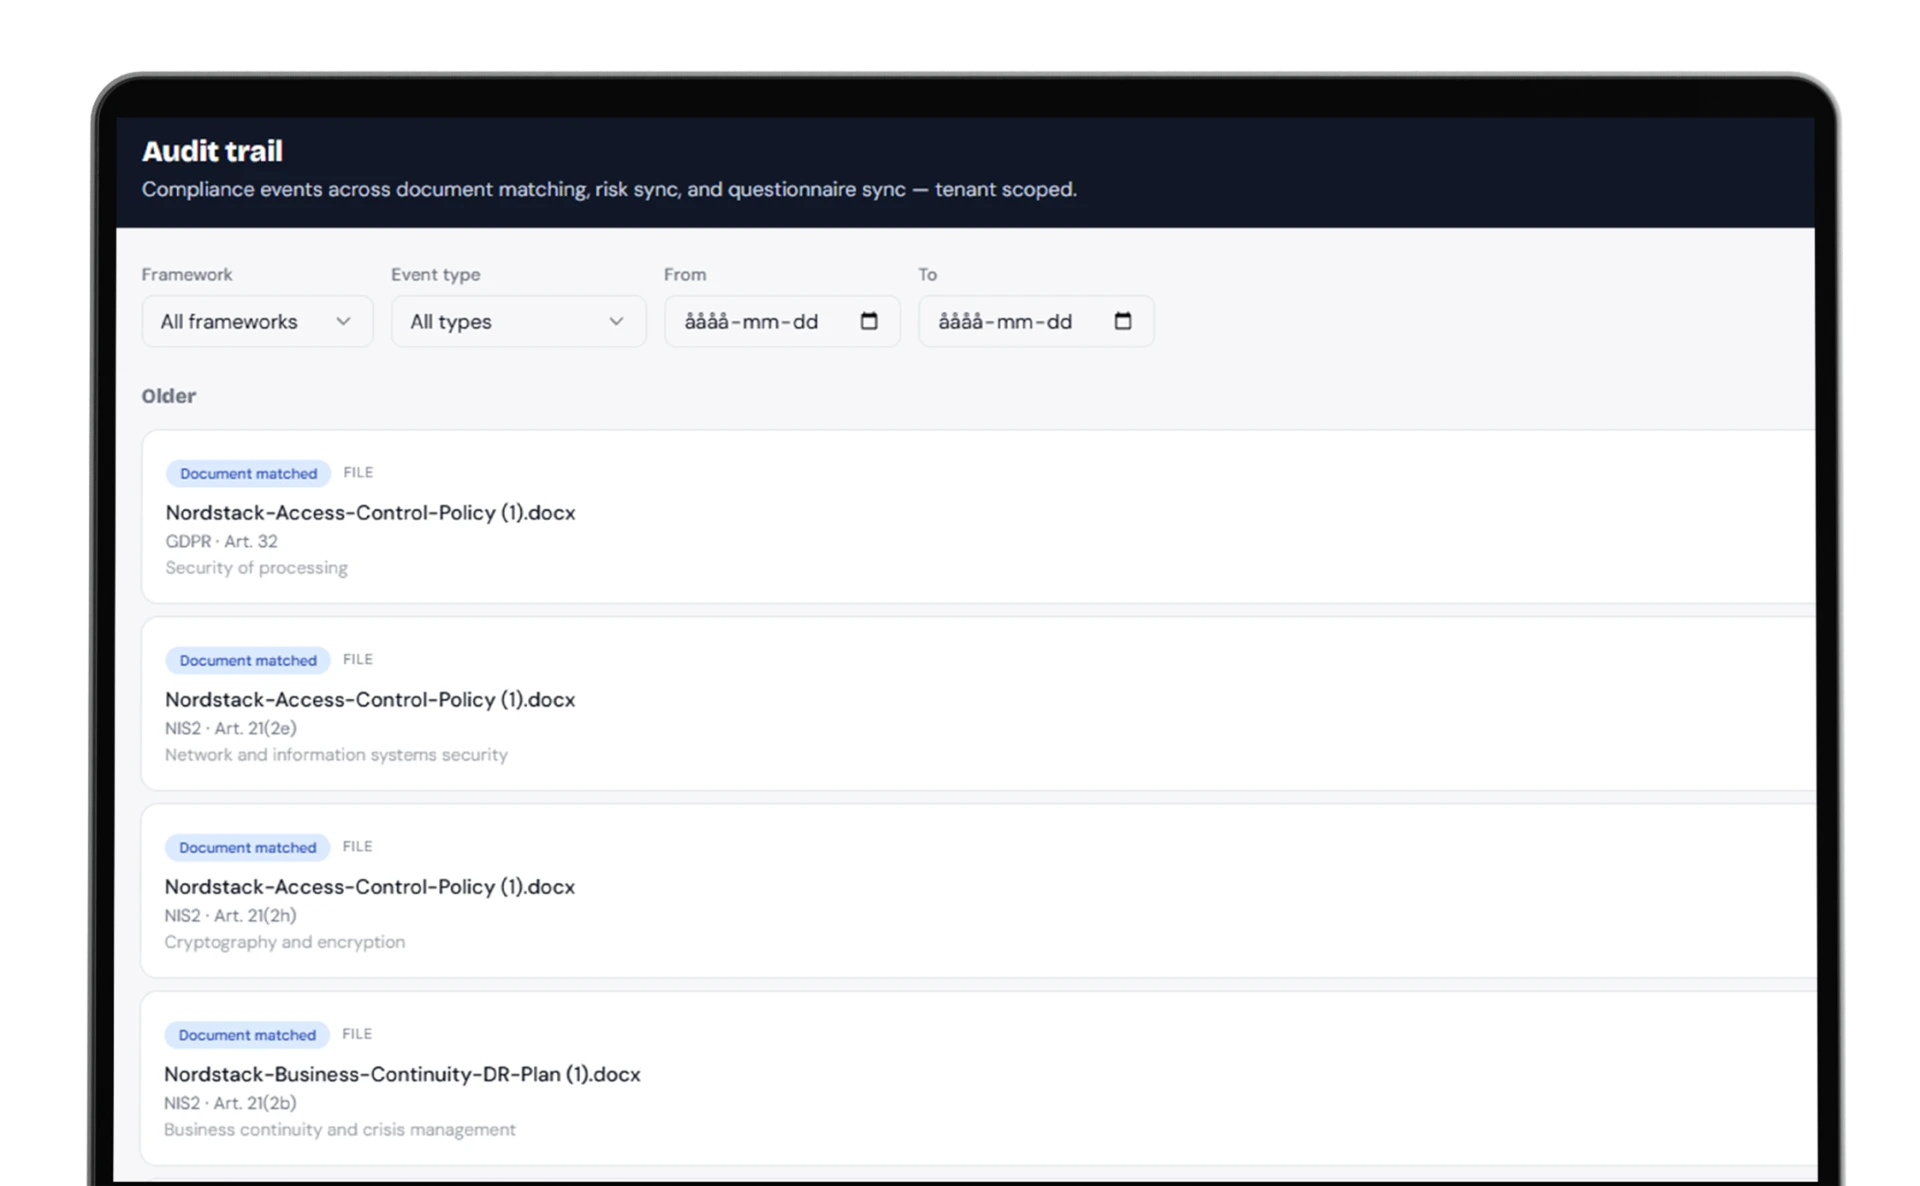Click the 'Cryptography and encryption' description
Screen dimensions: 1920x1186
pyautogui.click(x=284, y=942)
